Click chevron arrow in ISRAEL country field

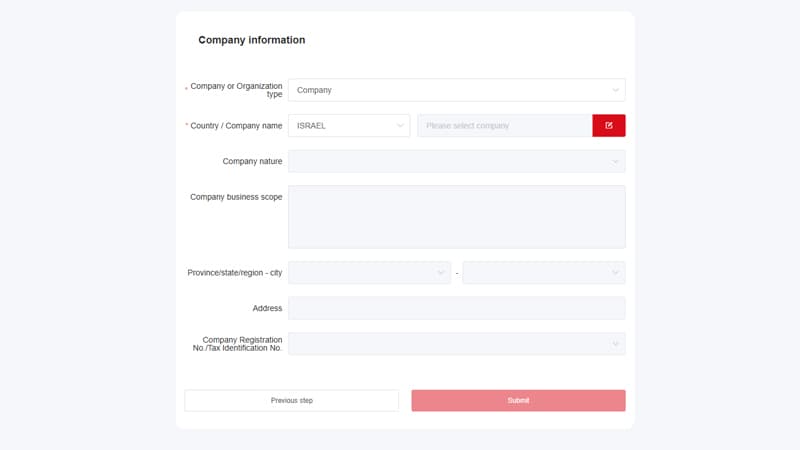[x=400, y=126]
